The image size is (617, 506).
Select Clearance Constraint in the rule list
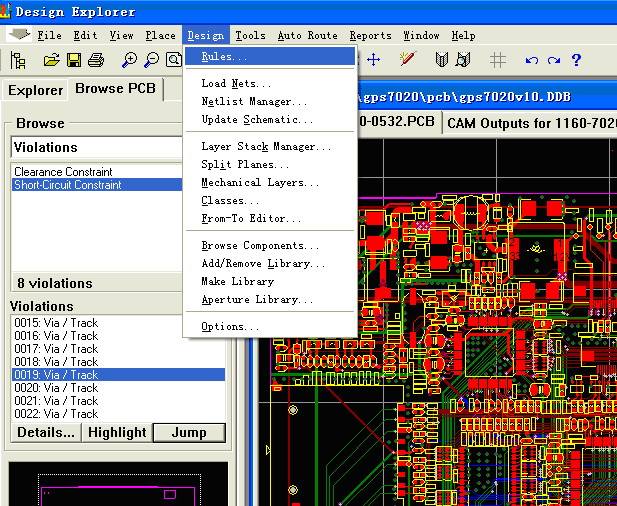63,172
